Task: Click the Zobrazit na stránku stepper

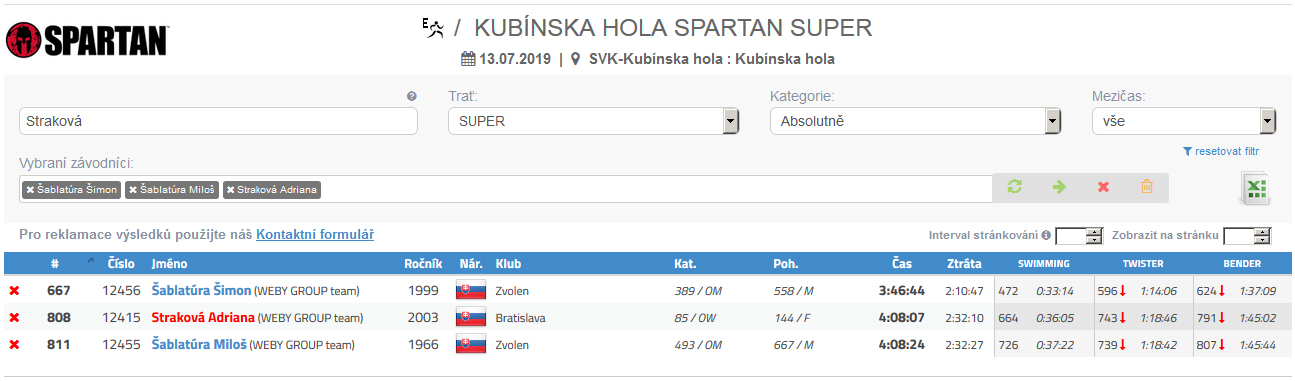Action: (1247, 236)
